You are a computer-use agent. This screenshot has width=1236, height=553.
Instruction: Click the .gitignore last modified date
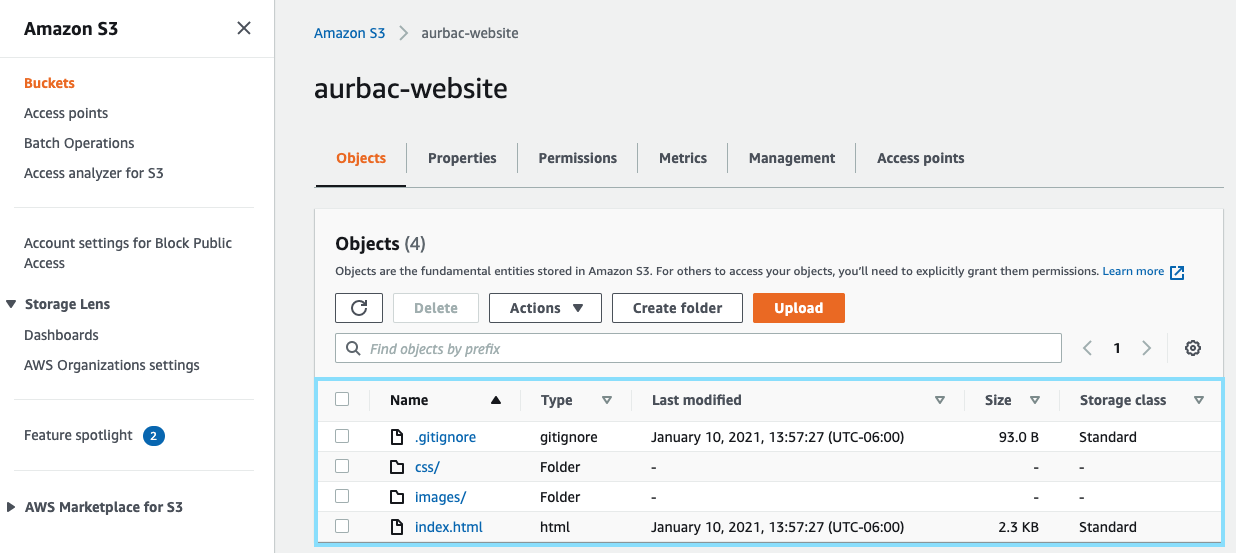point(778,437)
